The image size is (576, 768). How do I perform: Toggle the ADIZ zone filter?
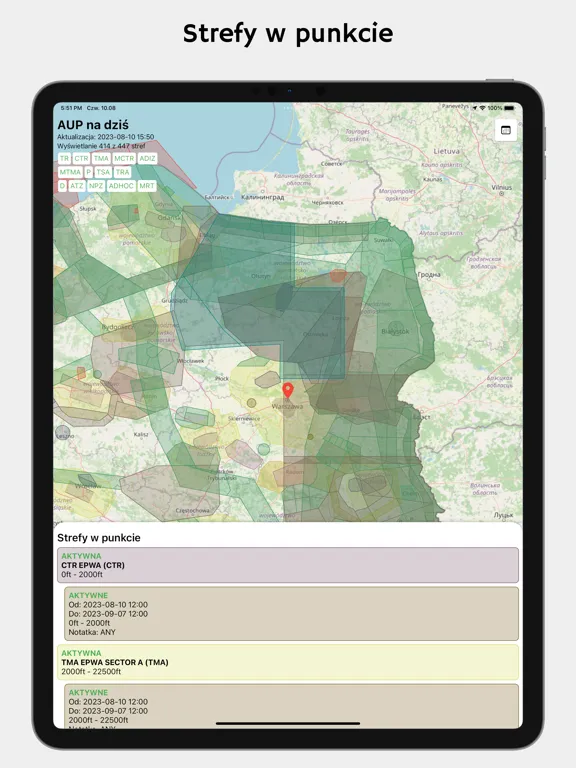147,158
